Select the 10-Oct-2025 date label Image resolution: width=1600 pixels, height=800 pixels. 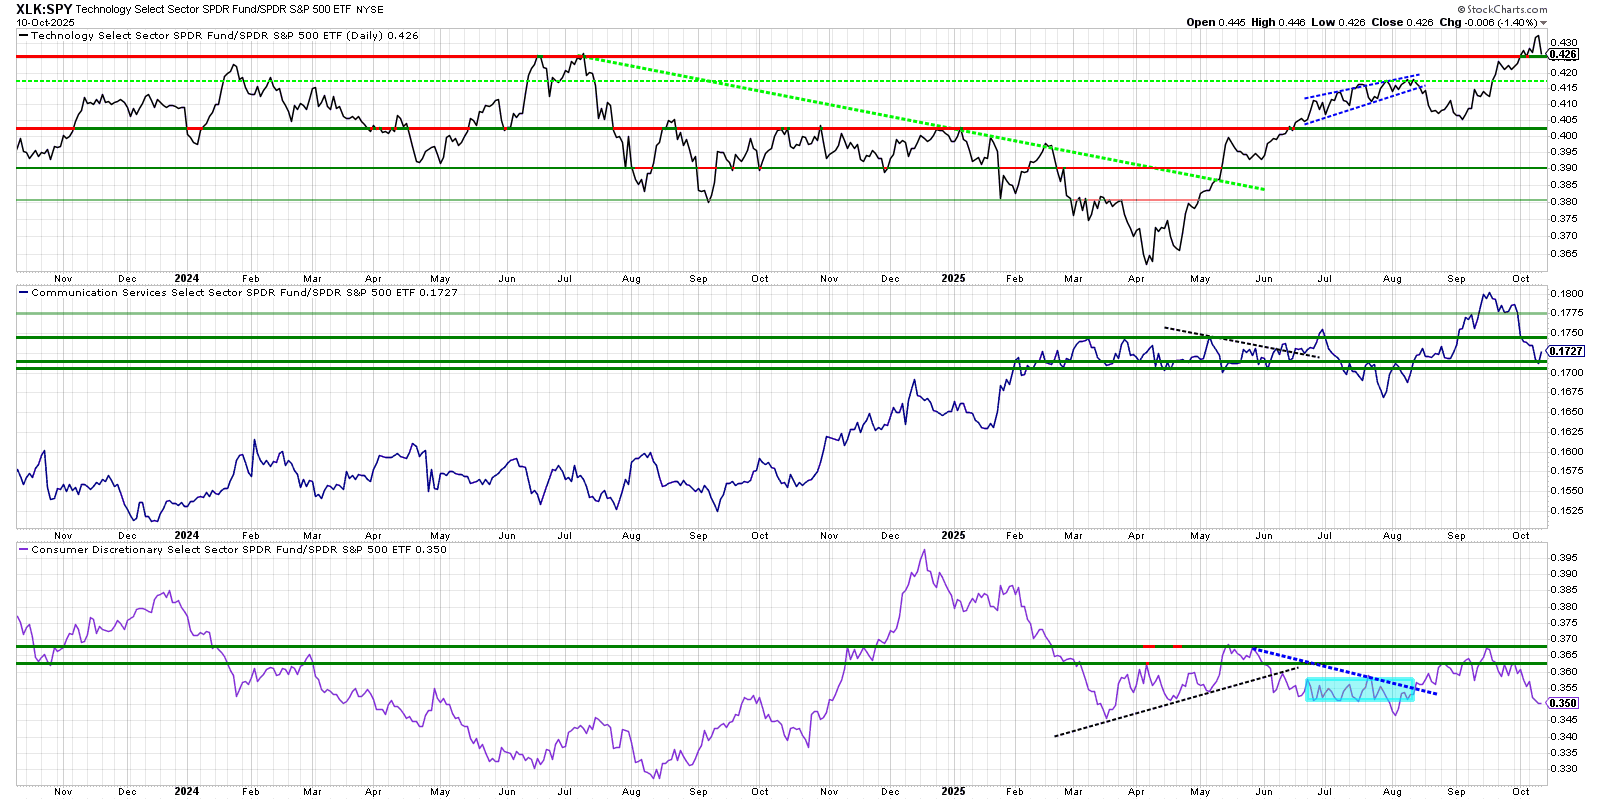(x=45, y=22)
